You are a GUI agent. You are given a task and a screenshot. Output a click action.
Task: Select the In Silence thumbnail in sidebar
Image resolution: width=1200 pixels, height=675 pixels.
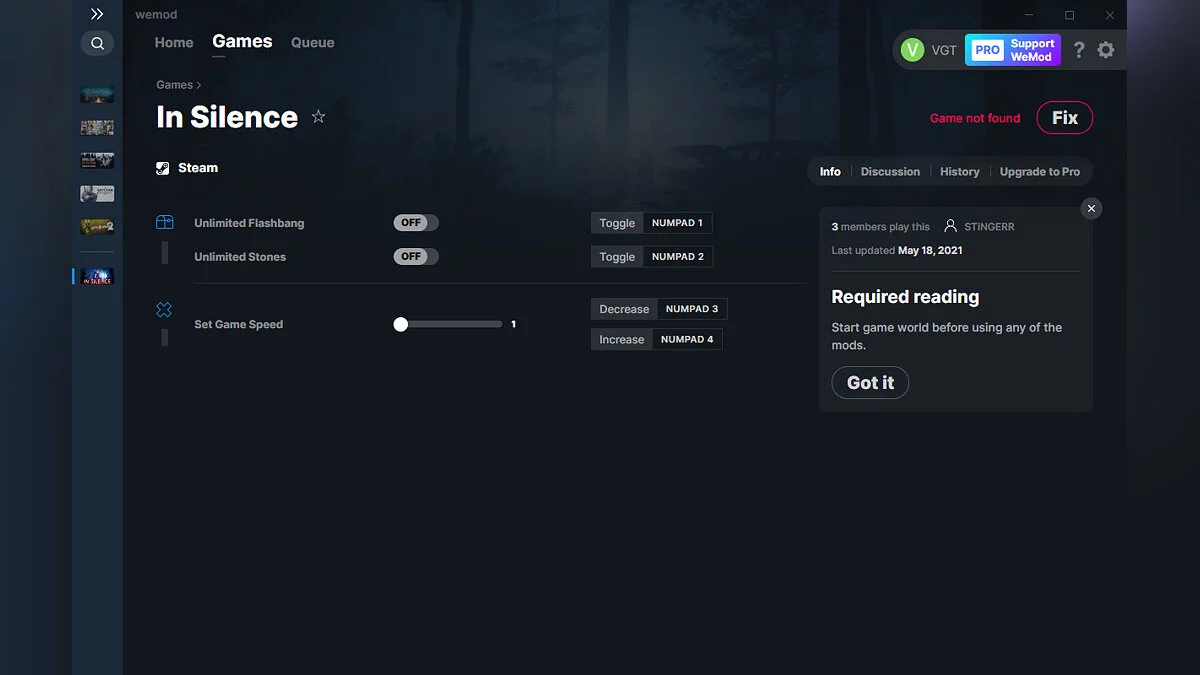point(97,276)
